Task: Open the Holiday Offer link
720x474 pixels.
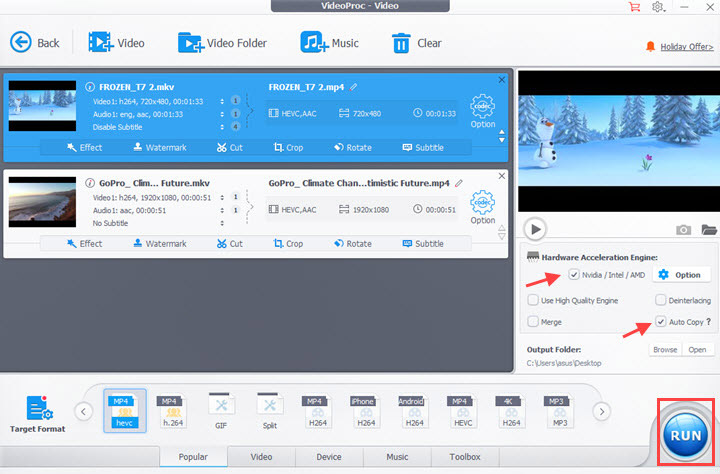Action: (686, 46)
